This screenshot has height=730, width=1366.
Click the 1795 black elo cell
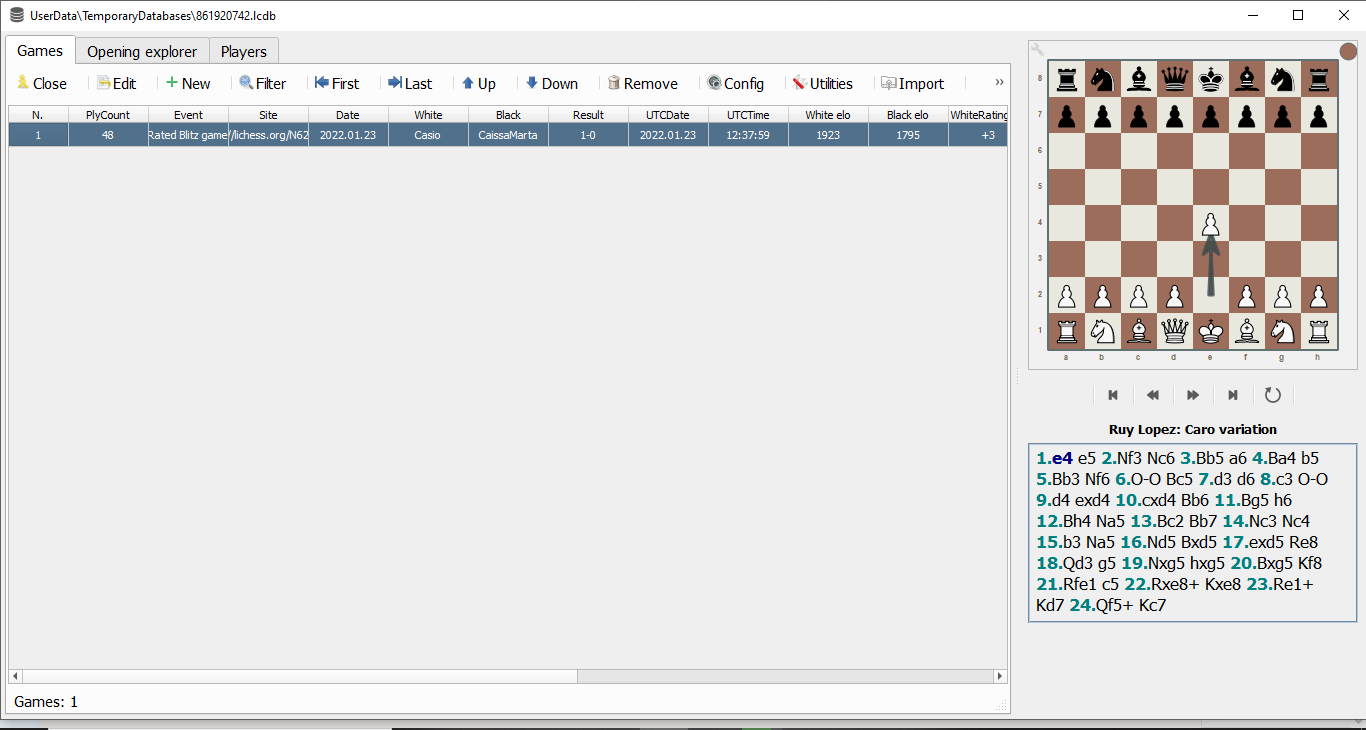pos(908,135)
